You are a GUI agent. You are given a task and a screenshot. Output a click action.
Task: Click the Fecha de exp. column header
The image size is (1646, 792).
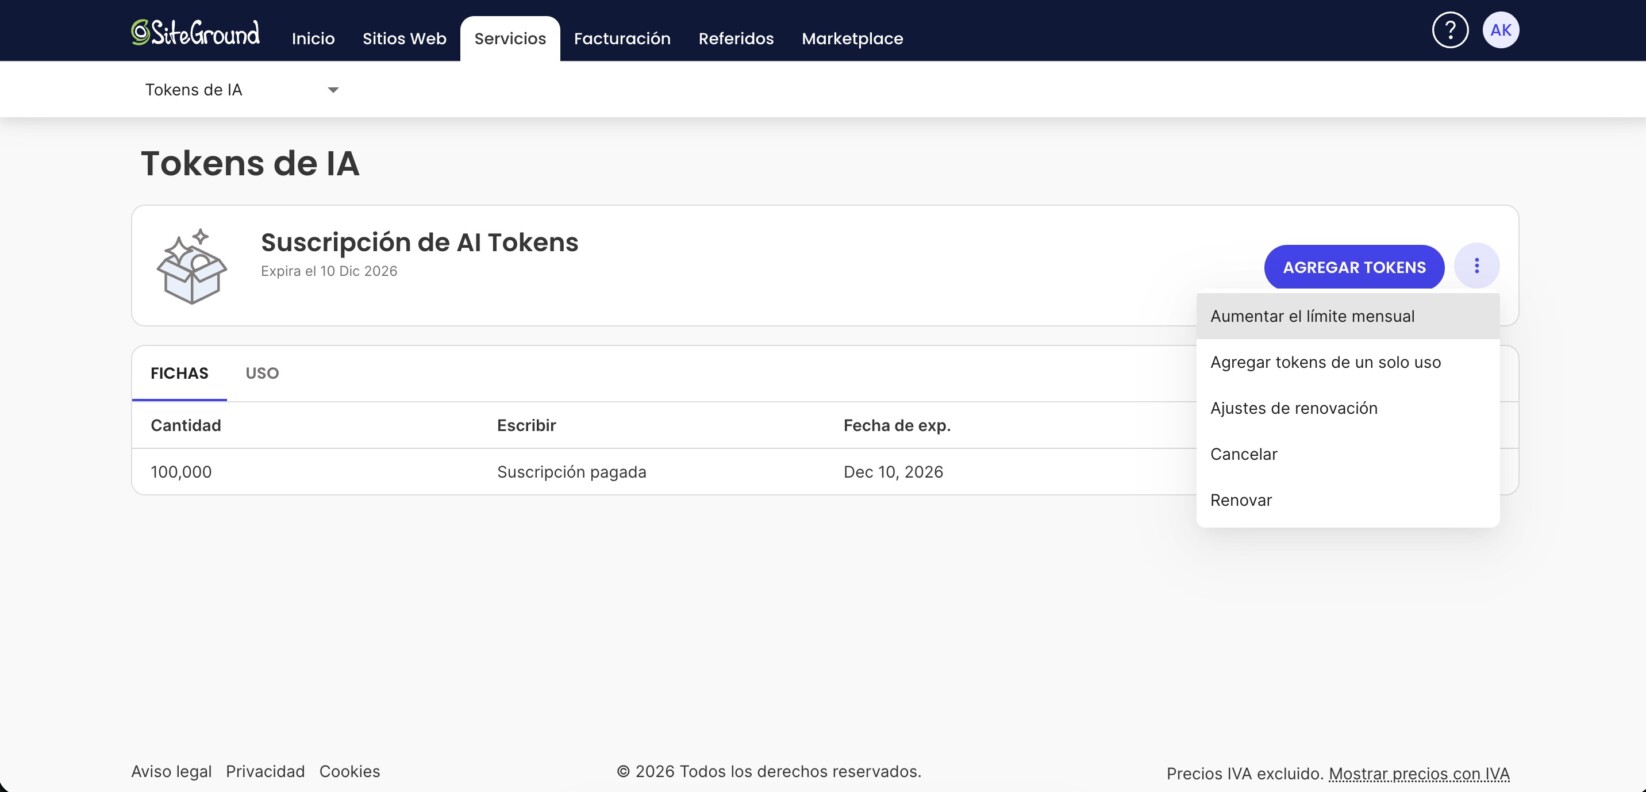coord(897,425)
